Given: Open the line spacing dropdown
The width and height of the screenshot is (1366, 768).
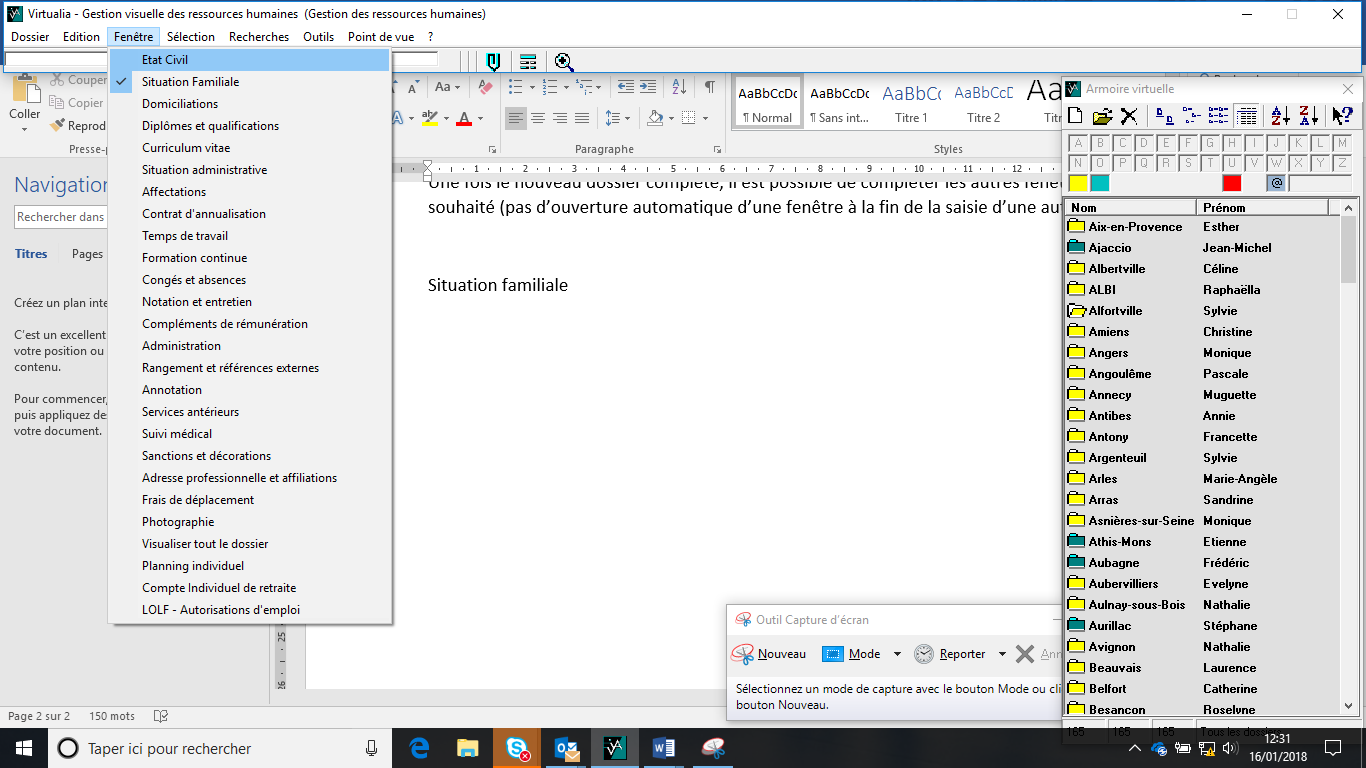Looking at the screenshot, I should coord(627,118).
